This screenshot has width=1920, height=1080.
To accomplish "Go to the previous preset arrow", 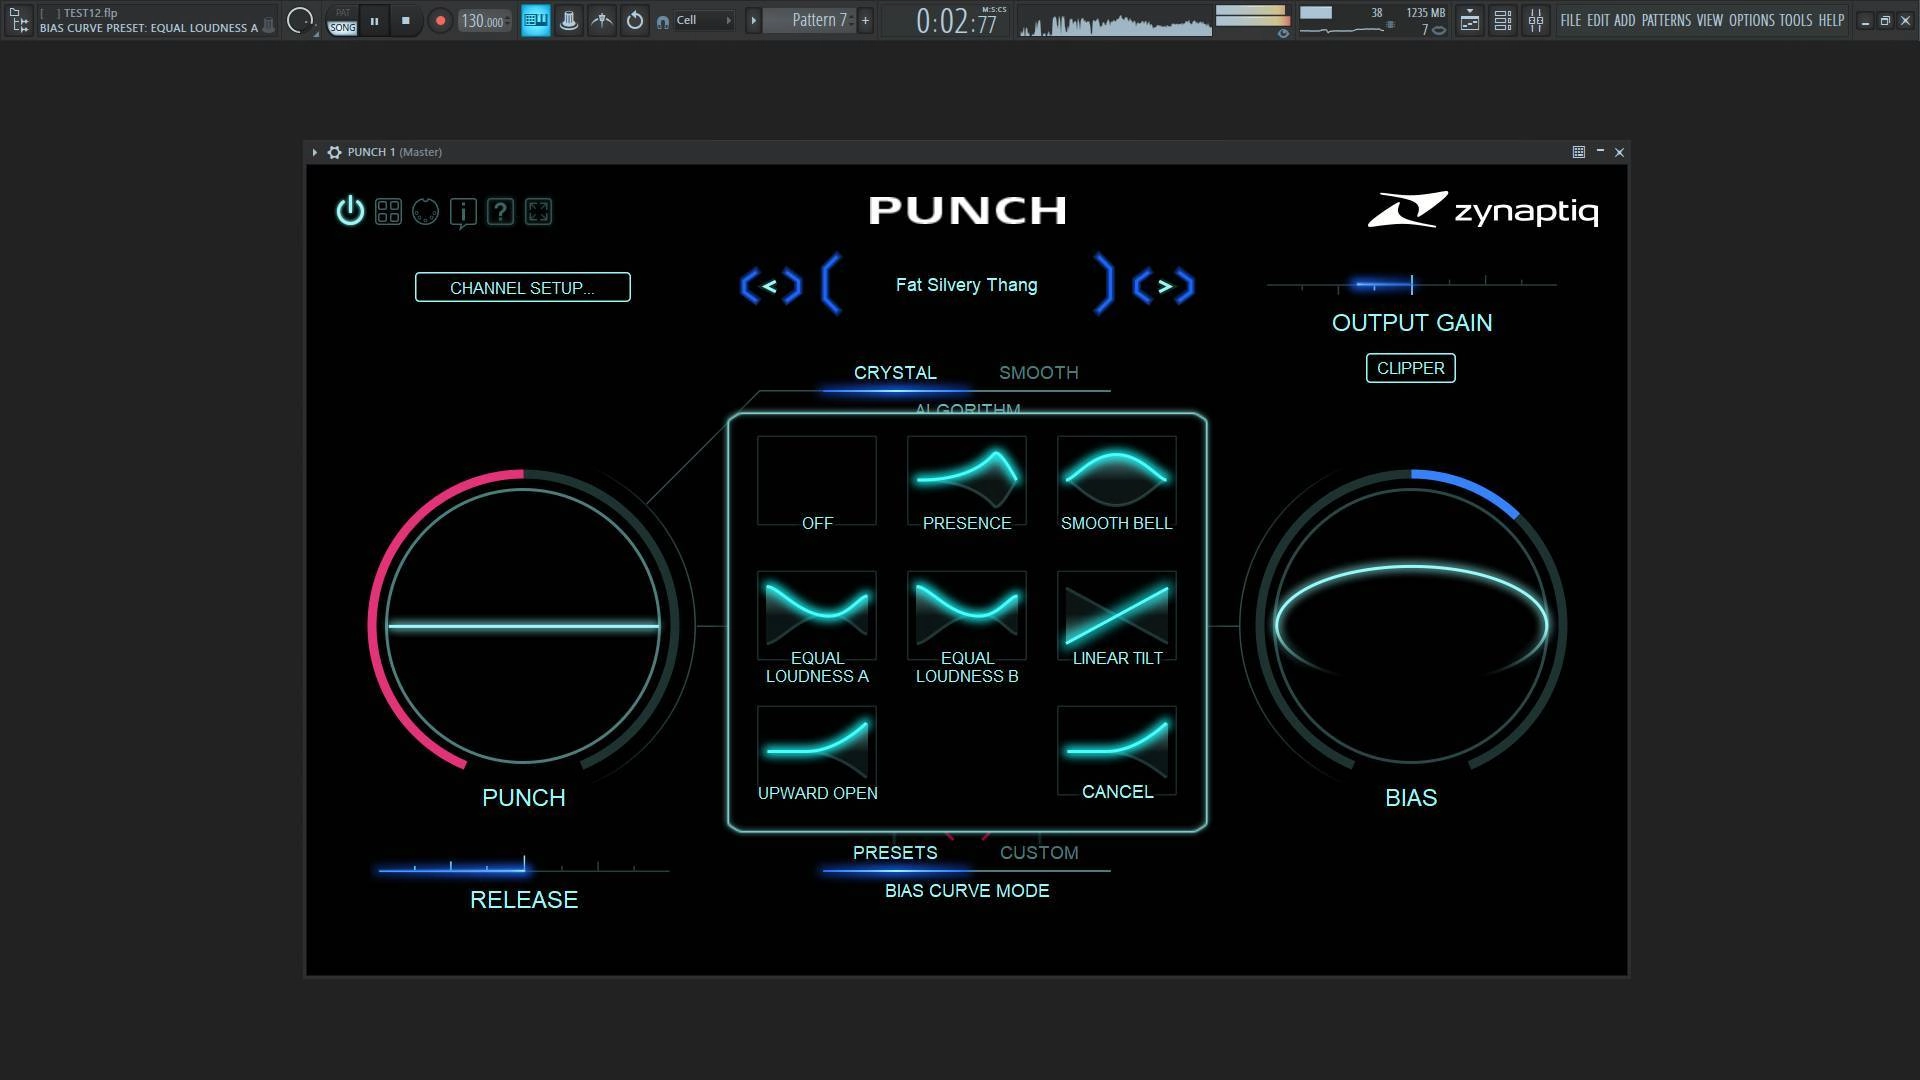I will point(770,286).
